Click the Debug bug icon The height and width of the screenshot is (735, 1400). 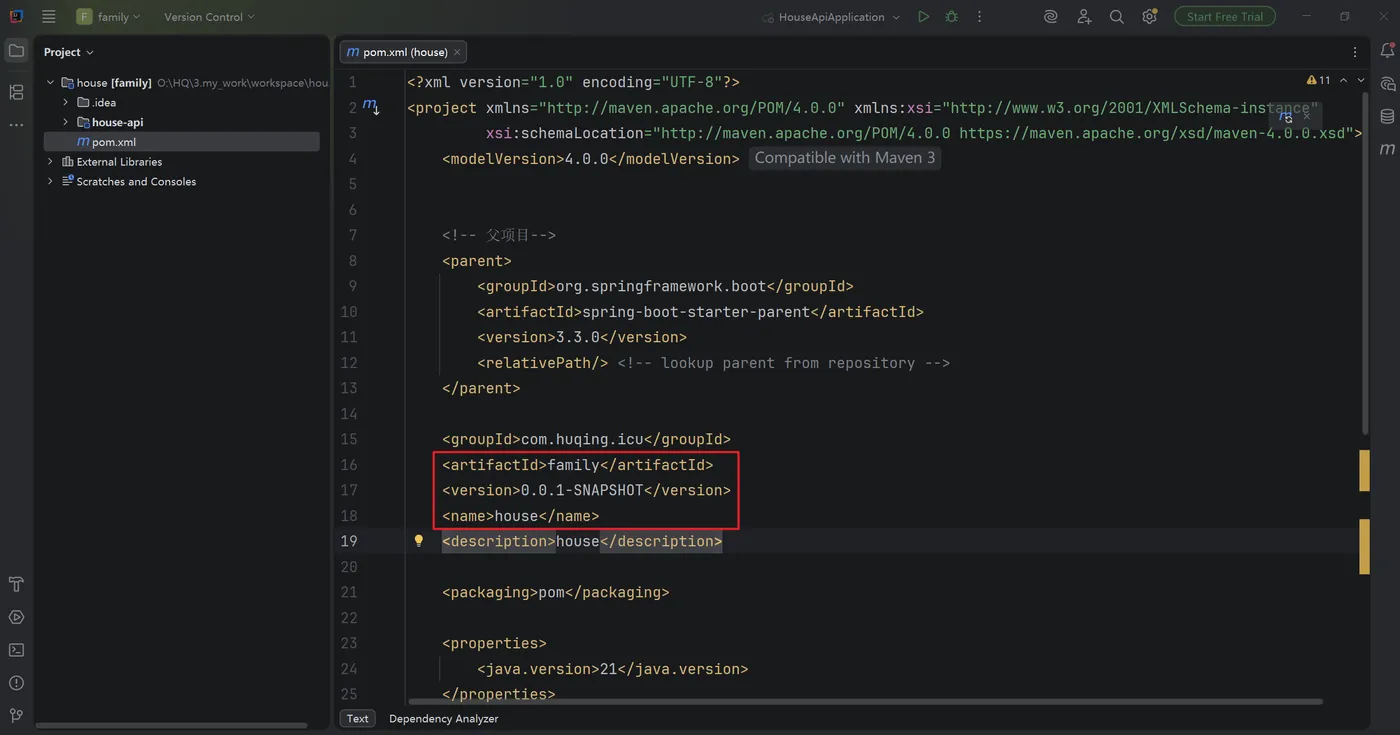click(951, 17)
